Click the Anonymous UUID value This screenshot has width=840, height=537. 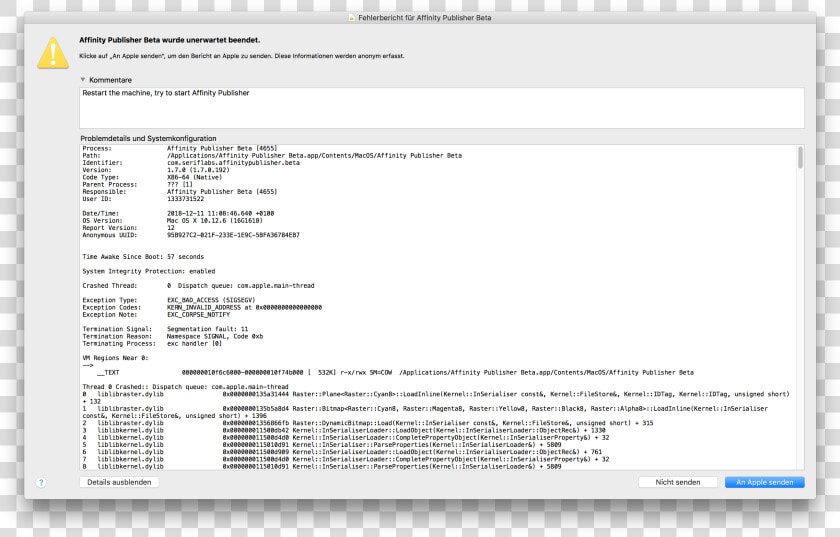[x=233, y=235]
